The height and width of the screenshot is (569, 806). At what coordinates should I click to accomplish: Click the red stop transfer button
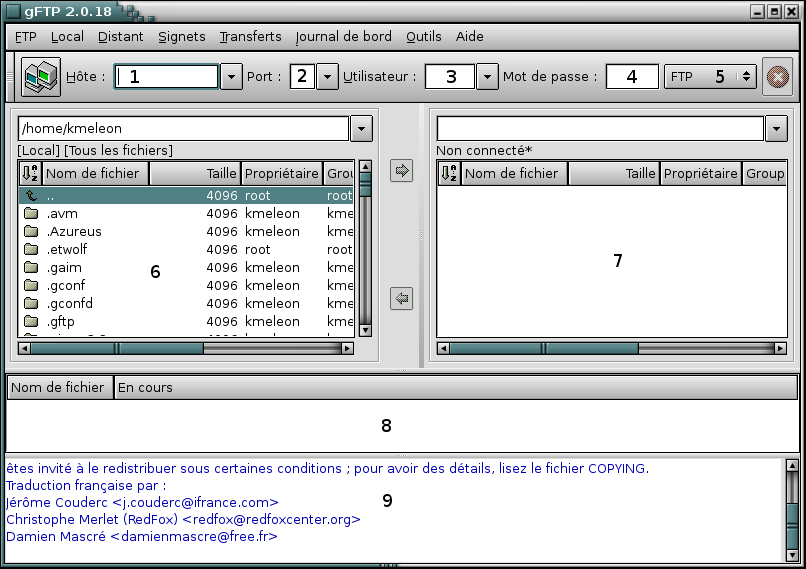tap(777, 77)
